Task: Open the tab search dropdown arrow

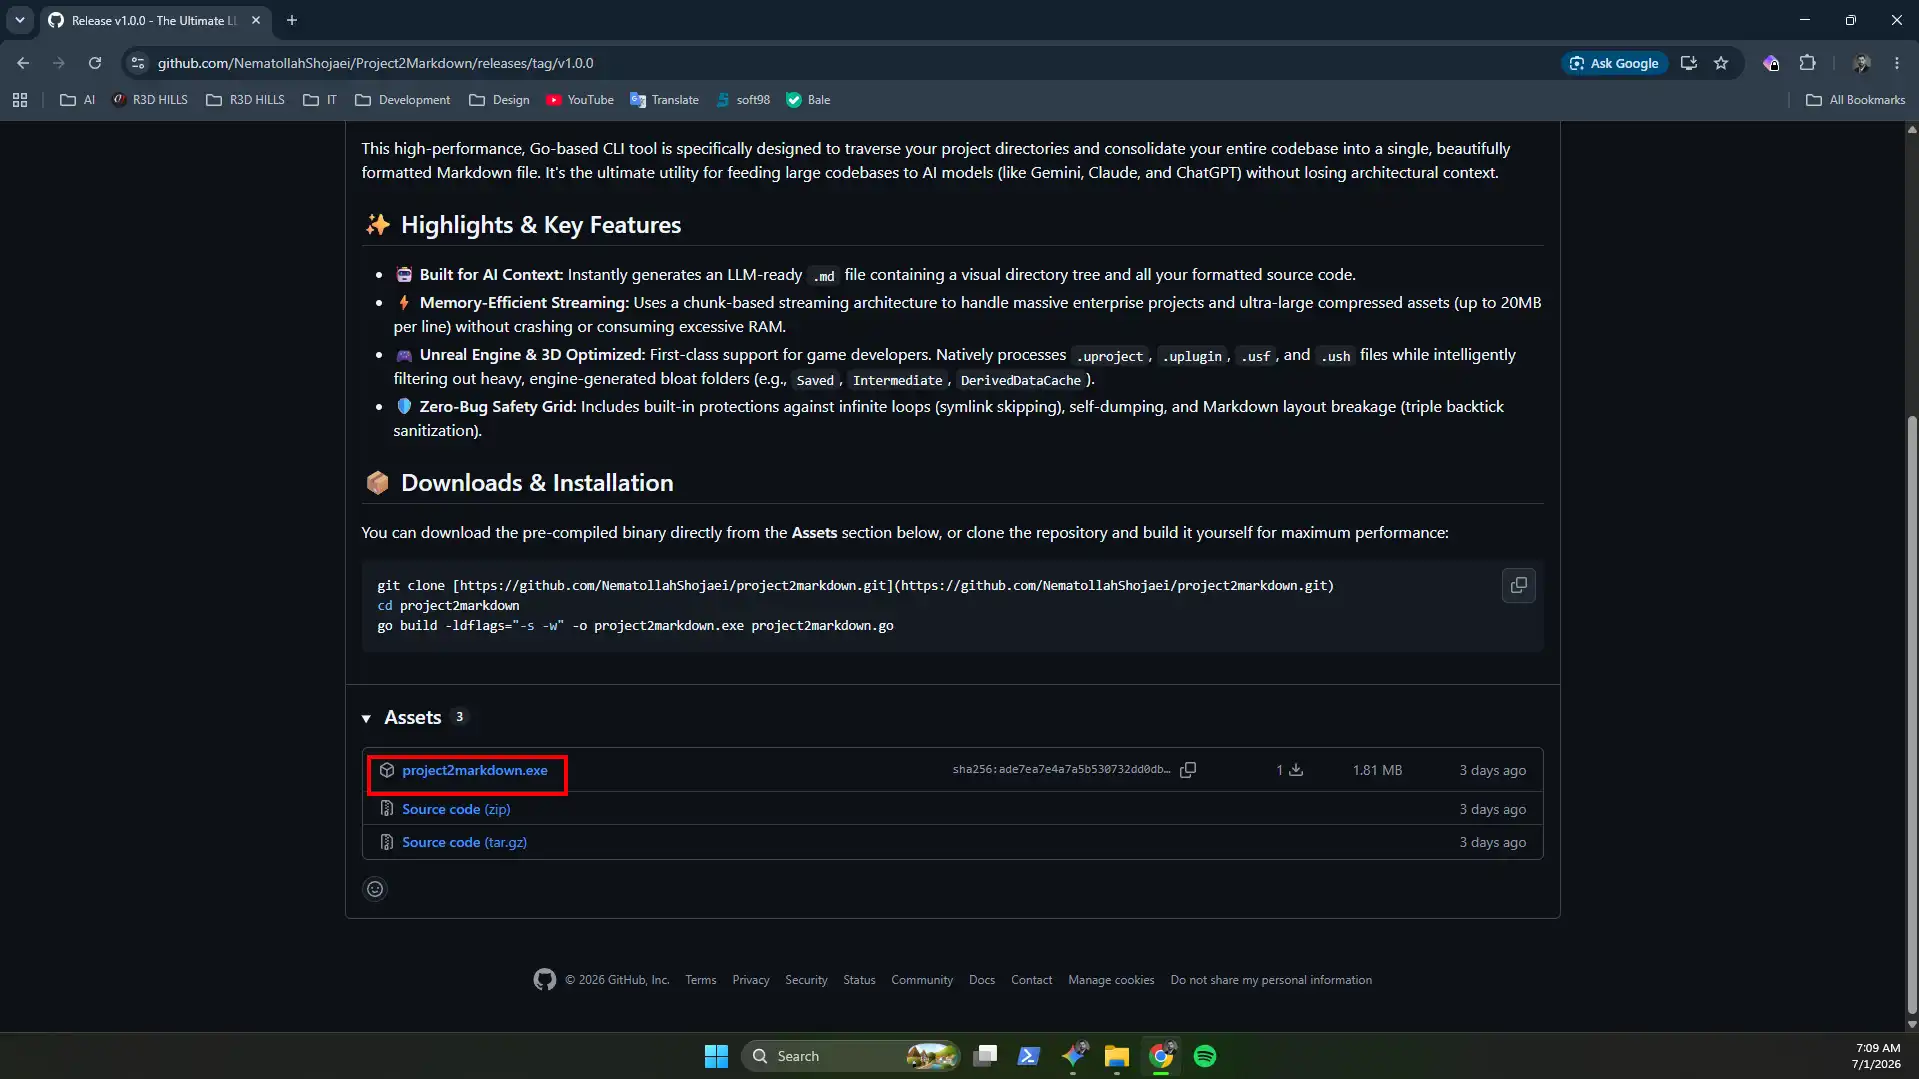Action: click(x=19, y=20)
